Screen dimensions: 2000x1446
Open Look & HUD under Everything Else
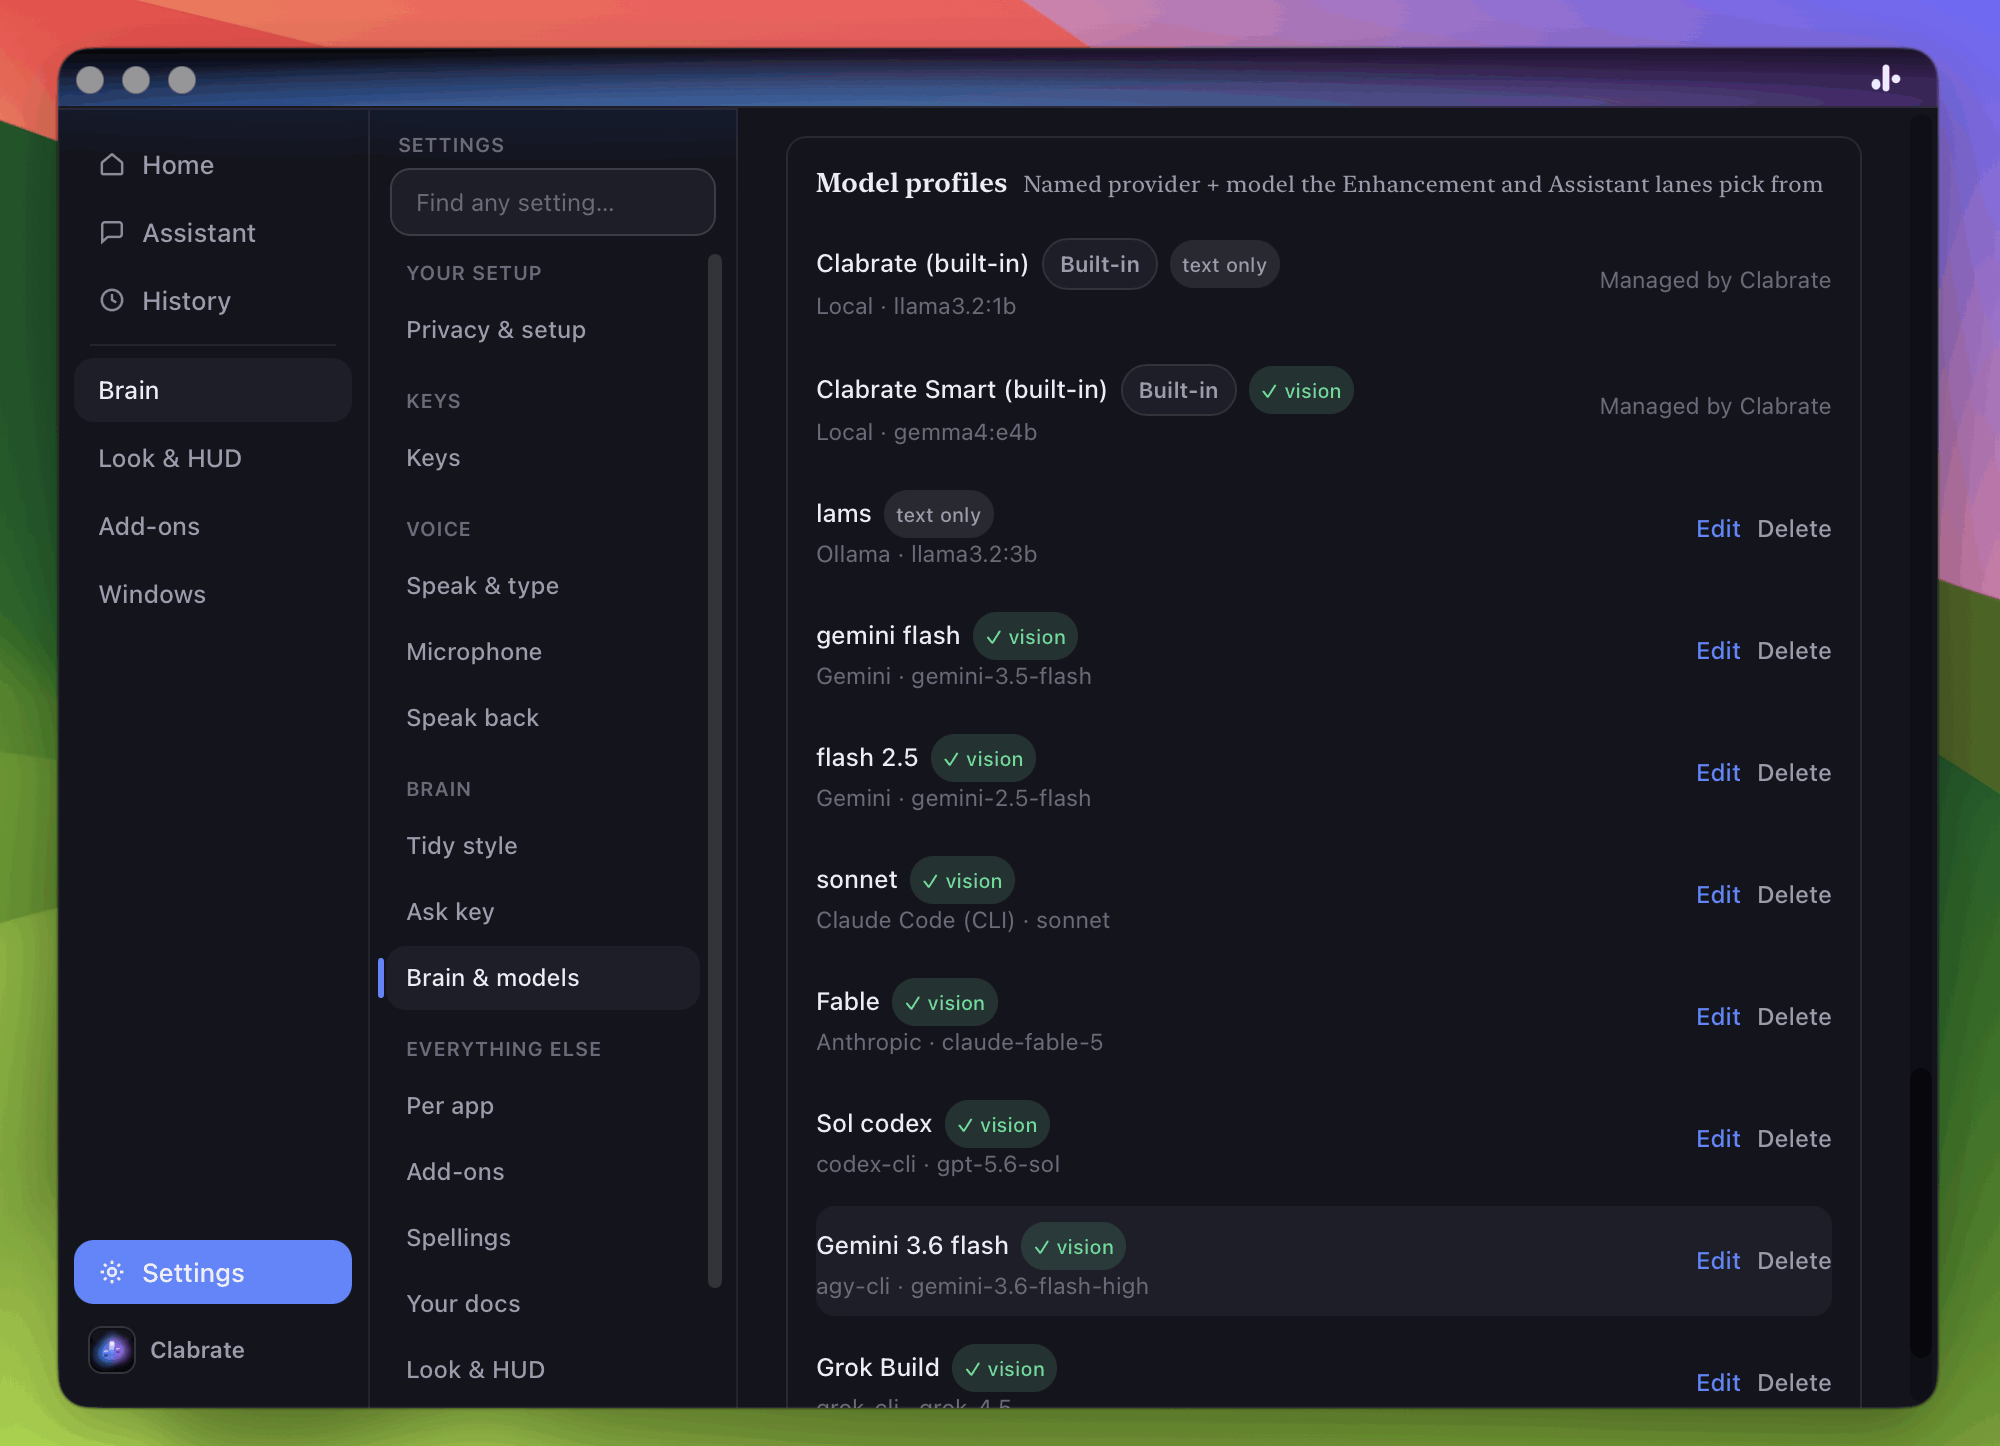[544, 1370]
